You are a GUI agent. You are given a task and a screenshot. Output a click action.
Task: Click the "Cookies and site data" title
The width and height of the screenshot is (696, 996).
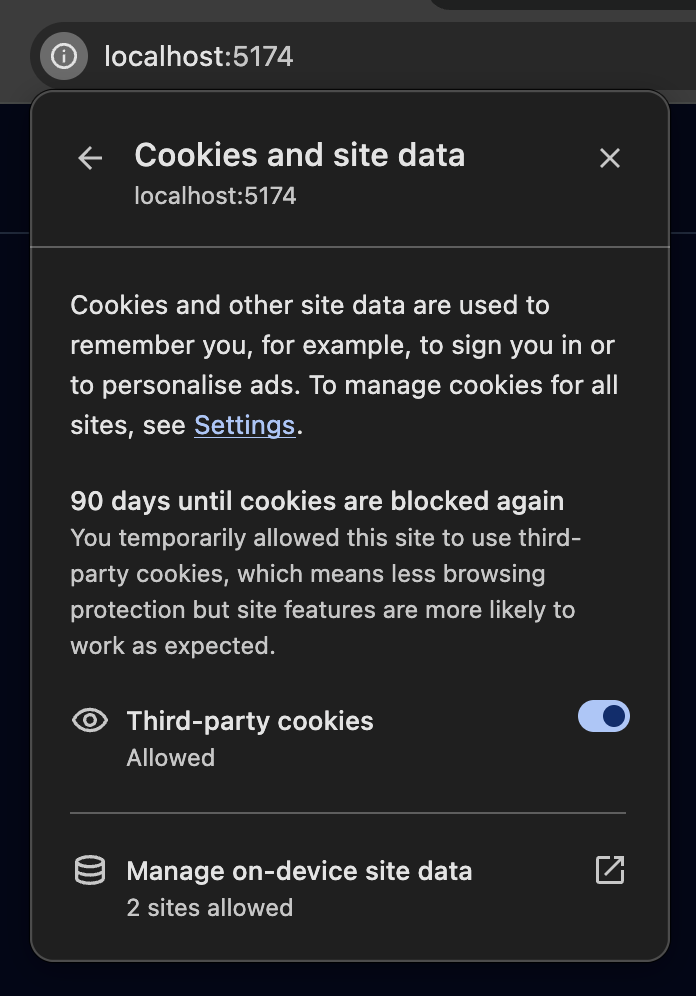coord(299,155)
